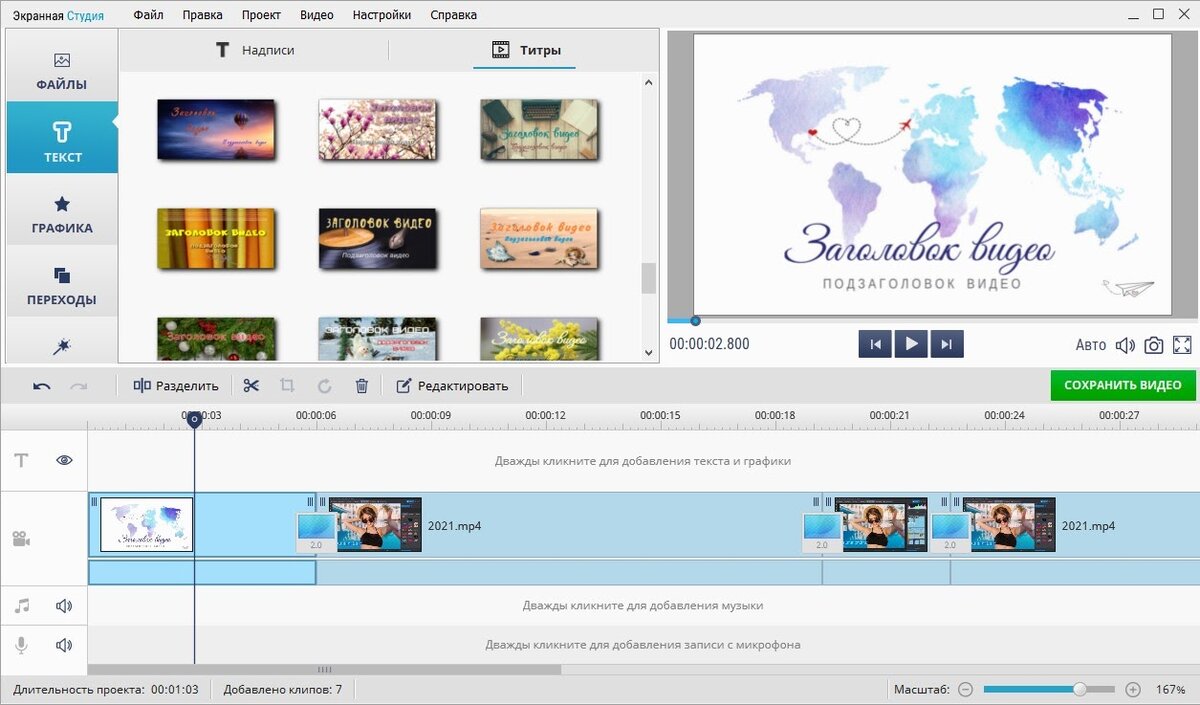The image size is (1200, 705).
Task: Click the video track camera icon
Action: [x=21, y=539]
